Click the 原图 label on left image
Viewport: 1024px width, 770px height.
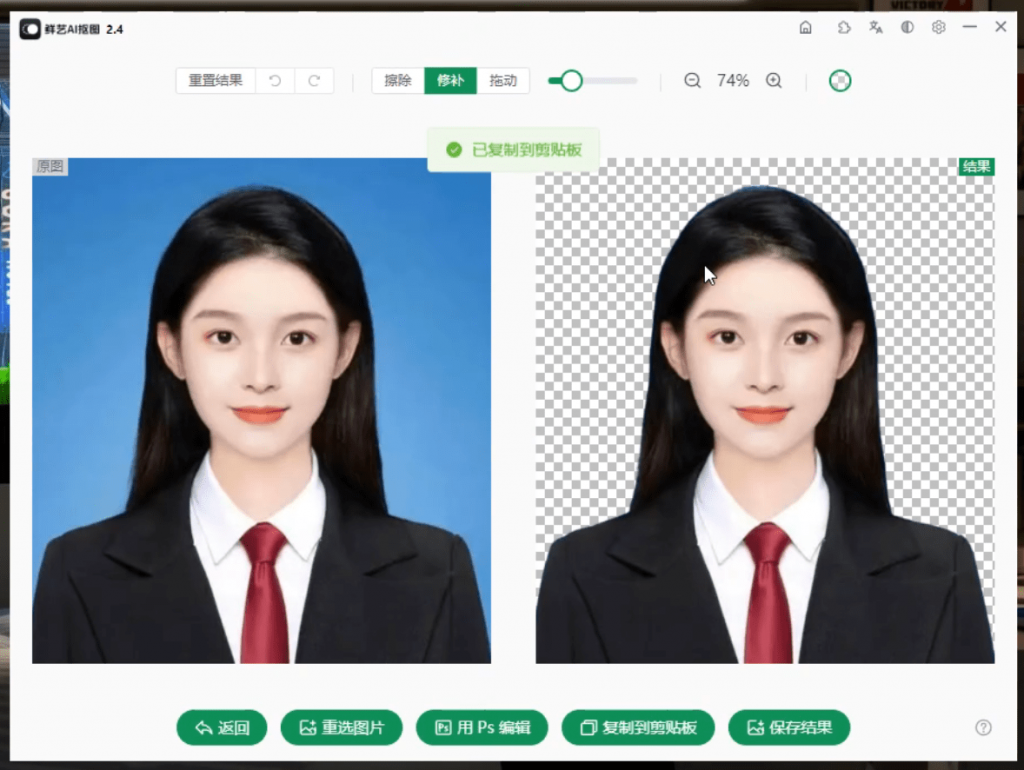[x=50, y=166]
